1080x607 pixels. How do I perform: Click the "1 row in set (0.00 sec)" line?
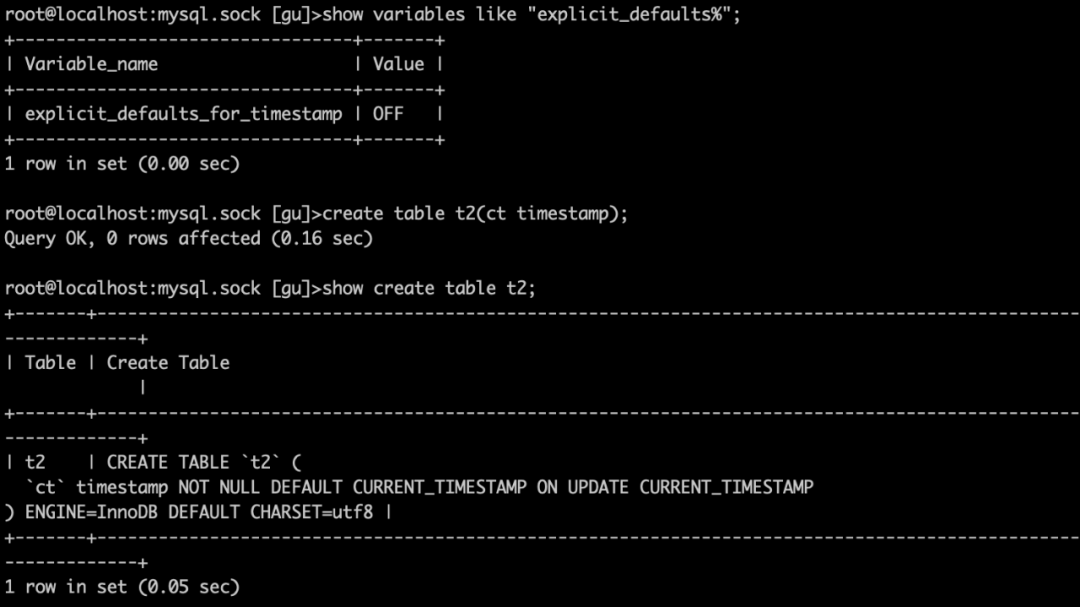point(122,163)
